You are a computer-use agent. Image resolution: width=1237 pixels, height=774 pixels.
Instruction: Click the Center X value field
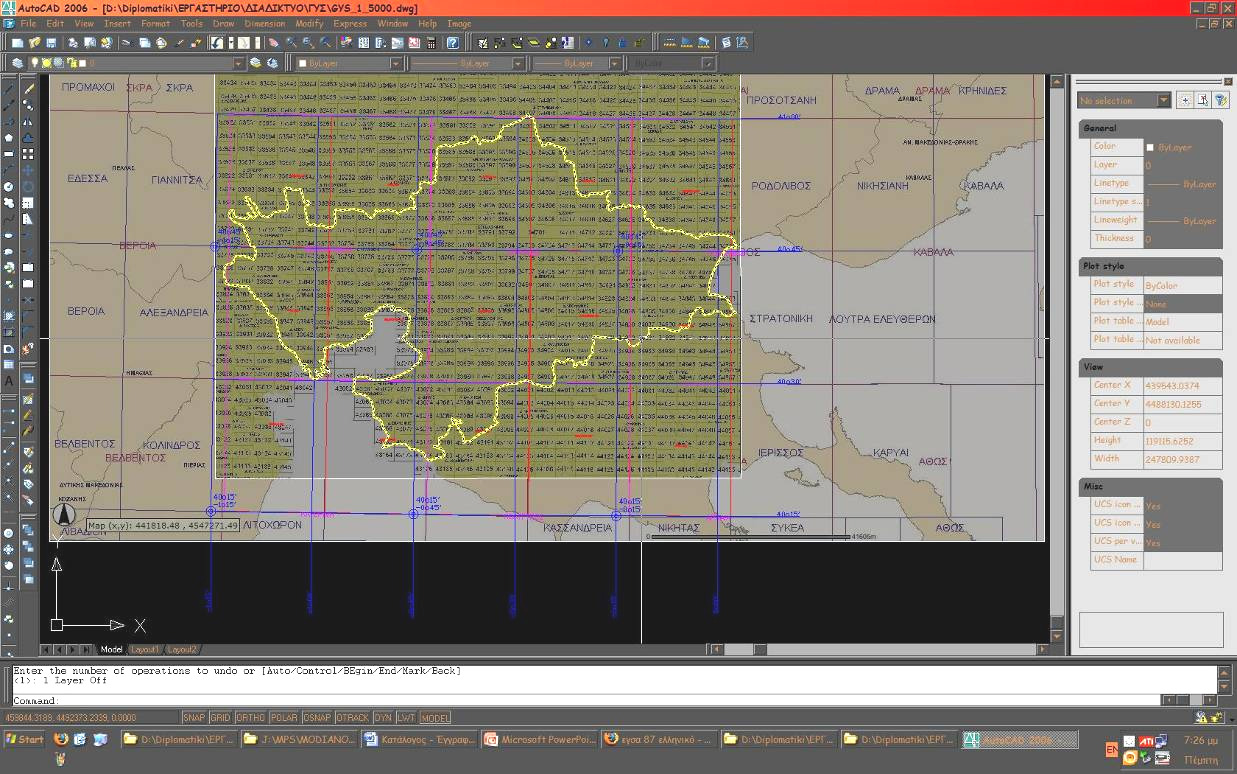pyautogui.click(x=1182, y=386)
